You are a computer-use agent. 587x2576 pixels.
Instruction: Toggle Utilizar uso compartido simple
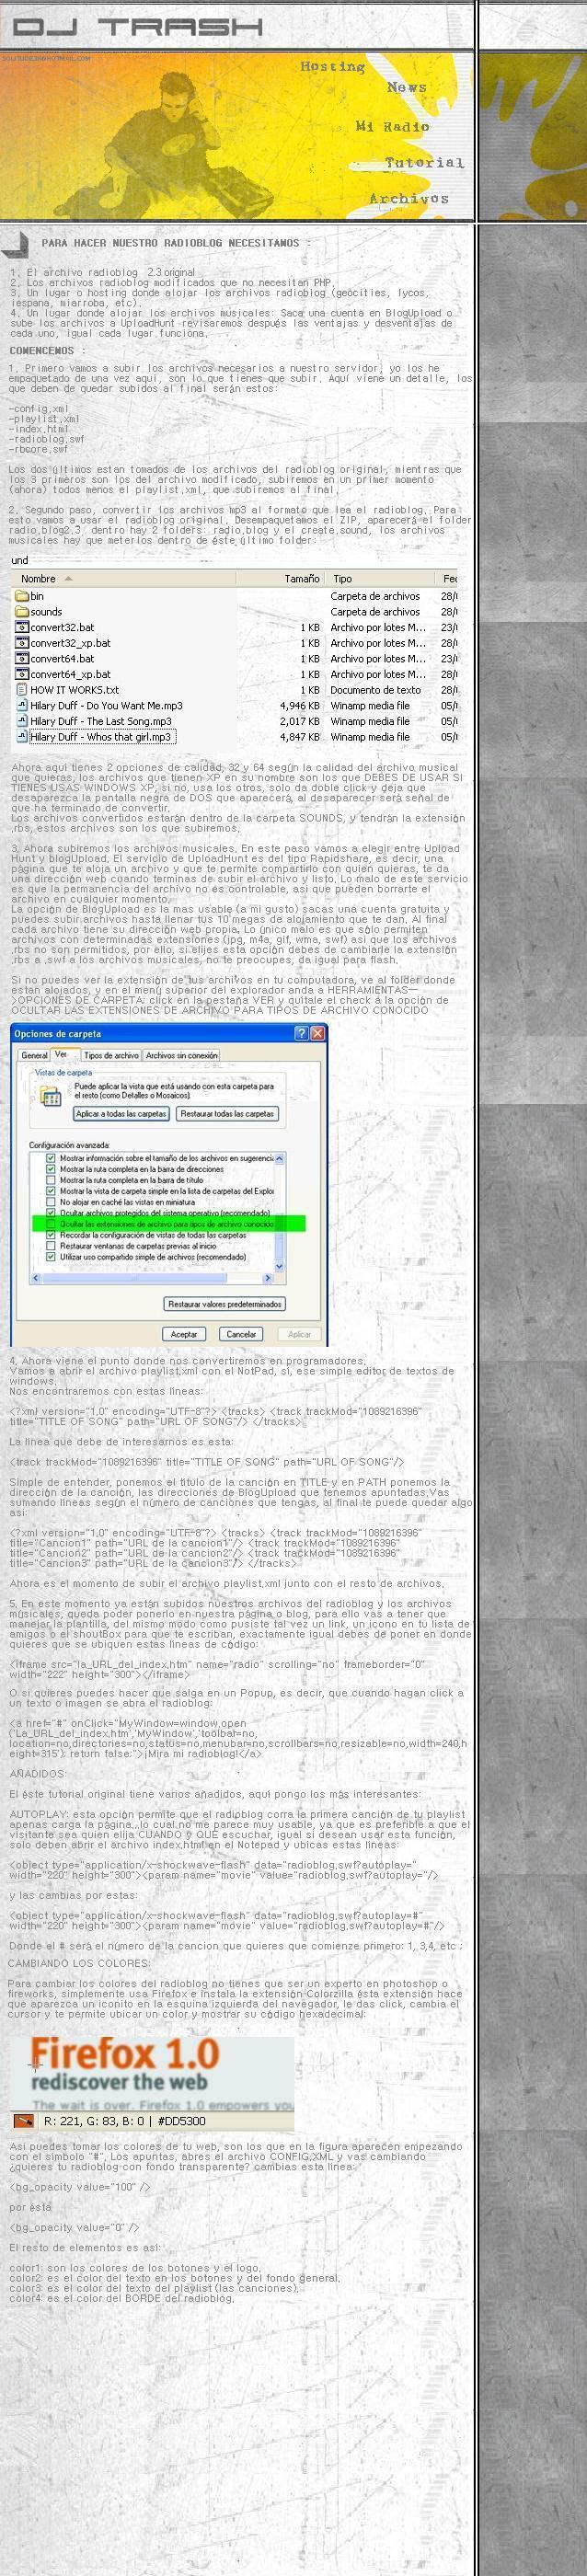tap(51, 1258)
